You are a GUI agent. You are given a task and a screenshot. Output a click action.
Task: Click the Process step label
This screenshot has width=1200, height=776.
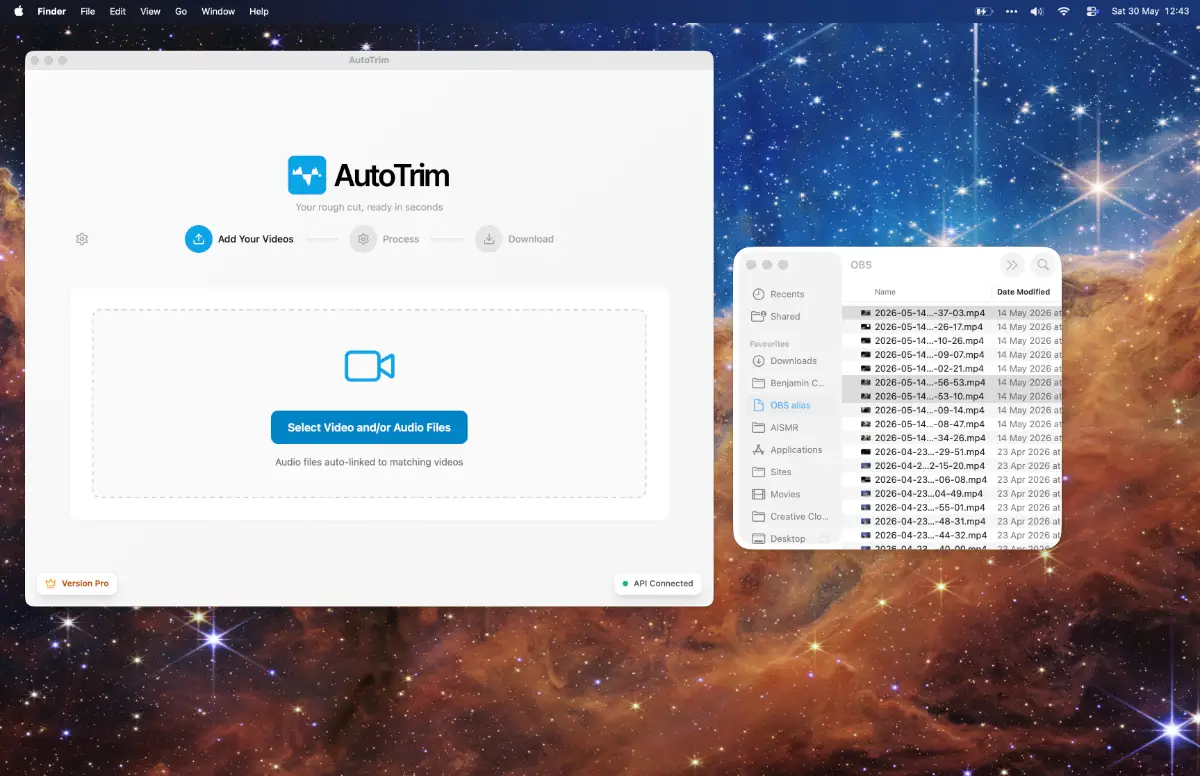click(x=401, y=239)
